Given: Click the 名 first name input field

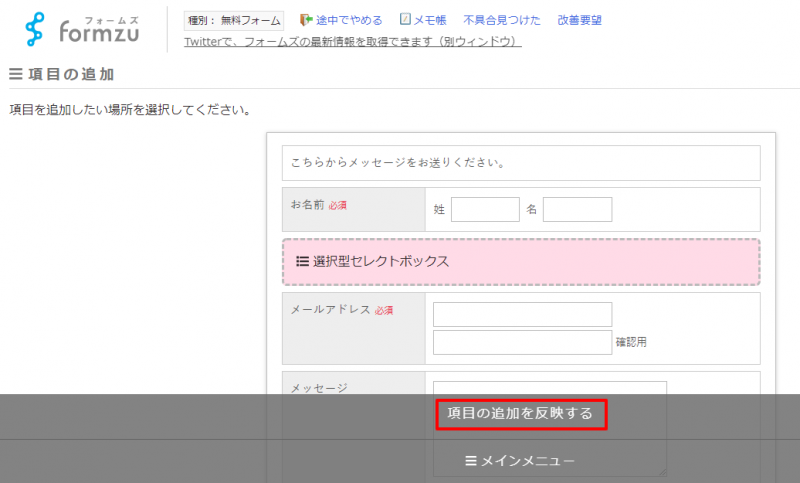Looking at the screenshot, I should coord(577,209).
